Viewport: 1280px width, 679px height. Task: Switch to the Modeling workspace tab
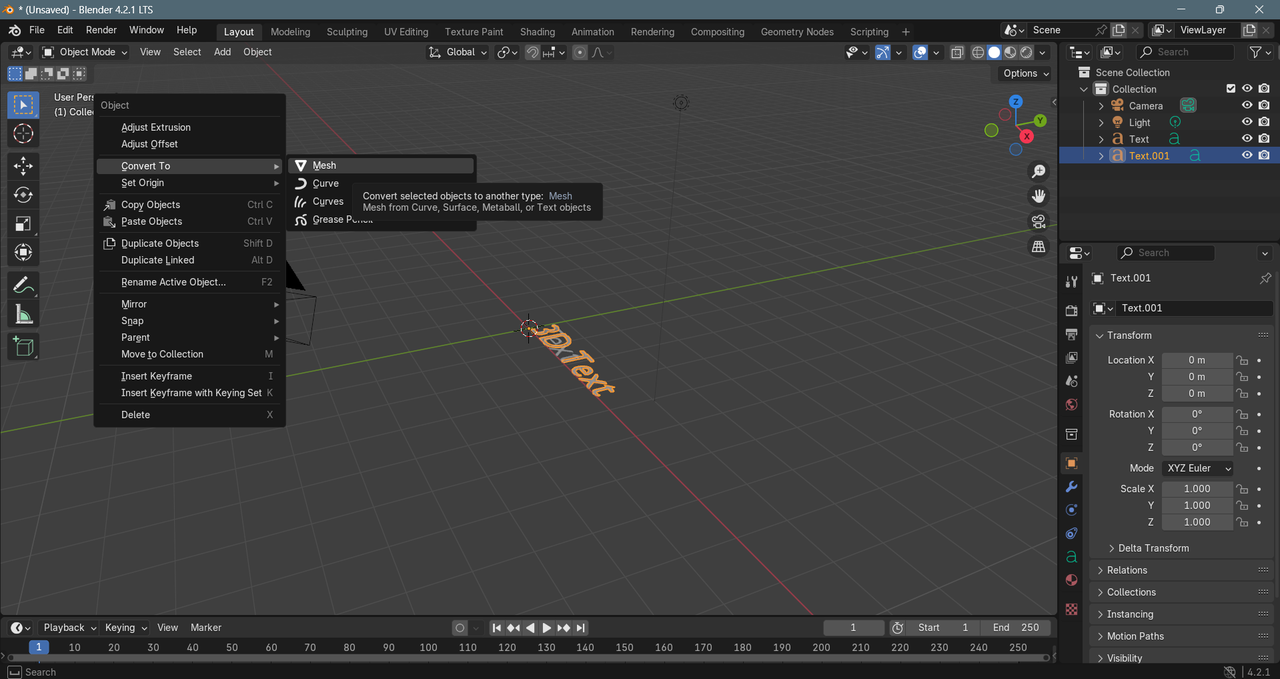[x=290, y=31]
